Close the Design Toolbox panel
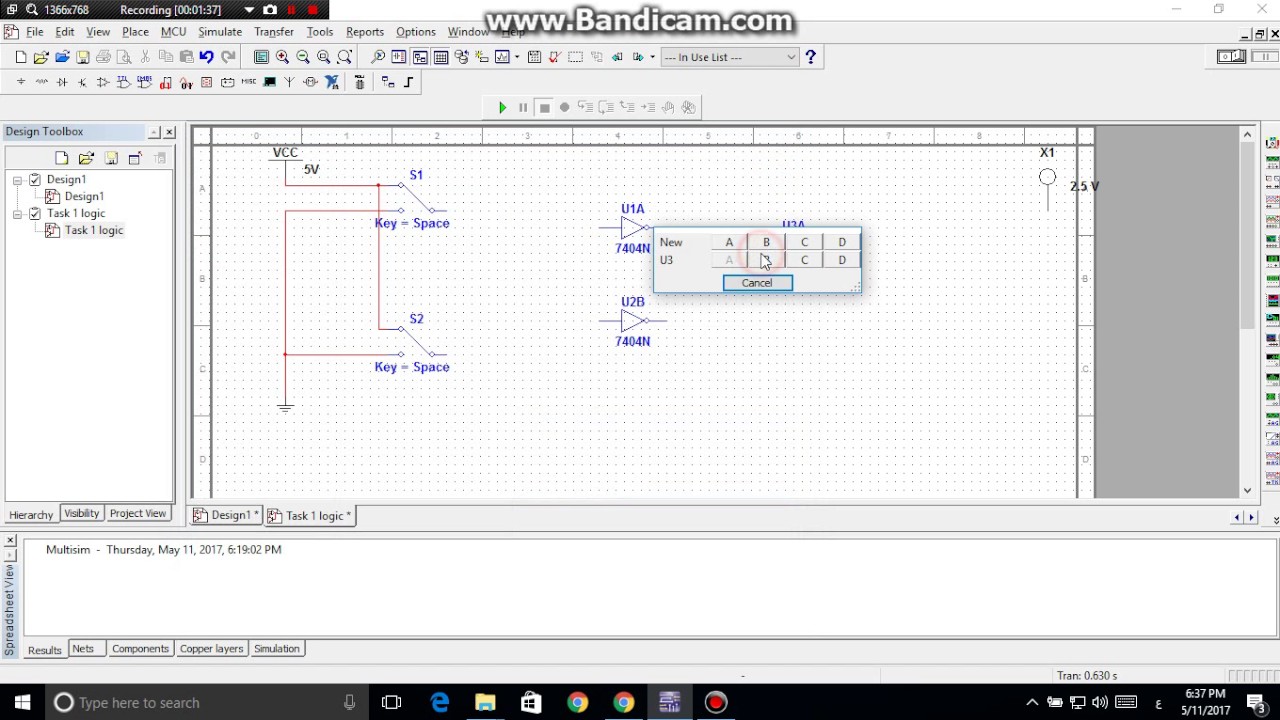 coord(169,132)
